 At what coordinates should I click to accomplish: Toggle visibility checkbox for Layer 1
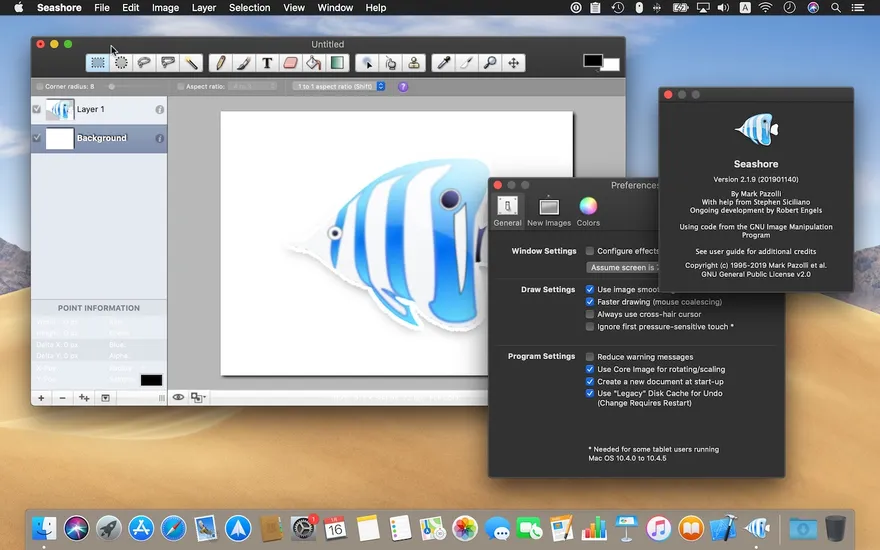click(x=37, y=109)
